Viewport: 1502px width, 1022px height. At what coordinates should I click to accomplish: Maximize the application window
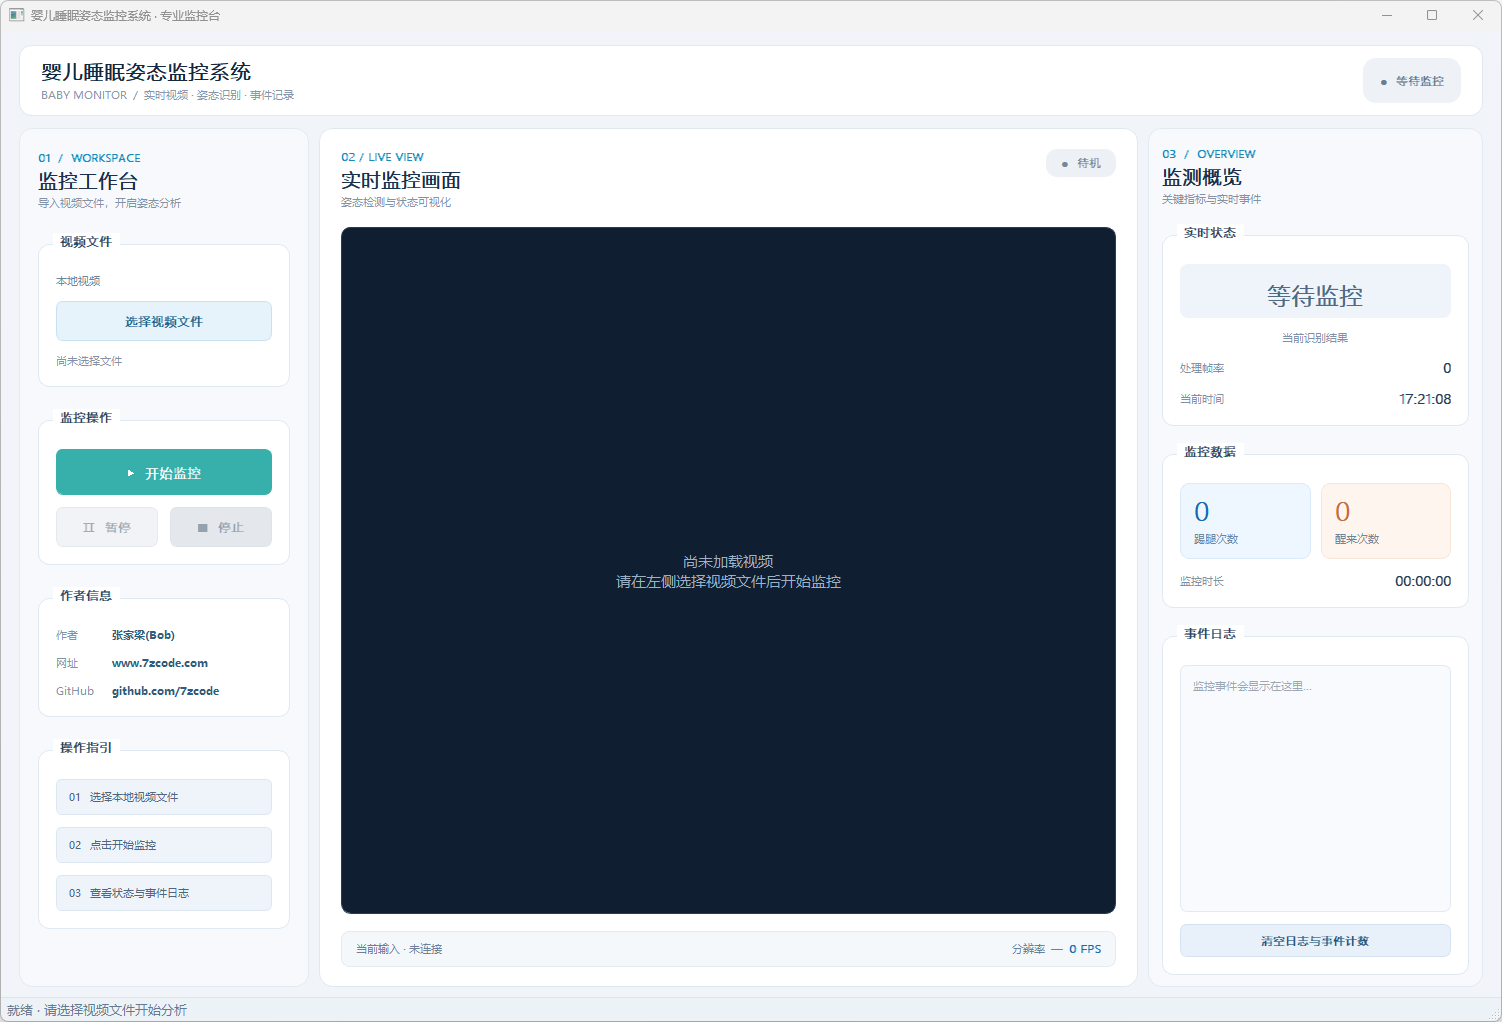coord(1432,15)
